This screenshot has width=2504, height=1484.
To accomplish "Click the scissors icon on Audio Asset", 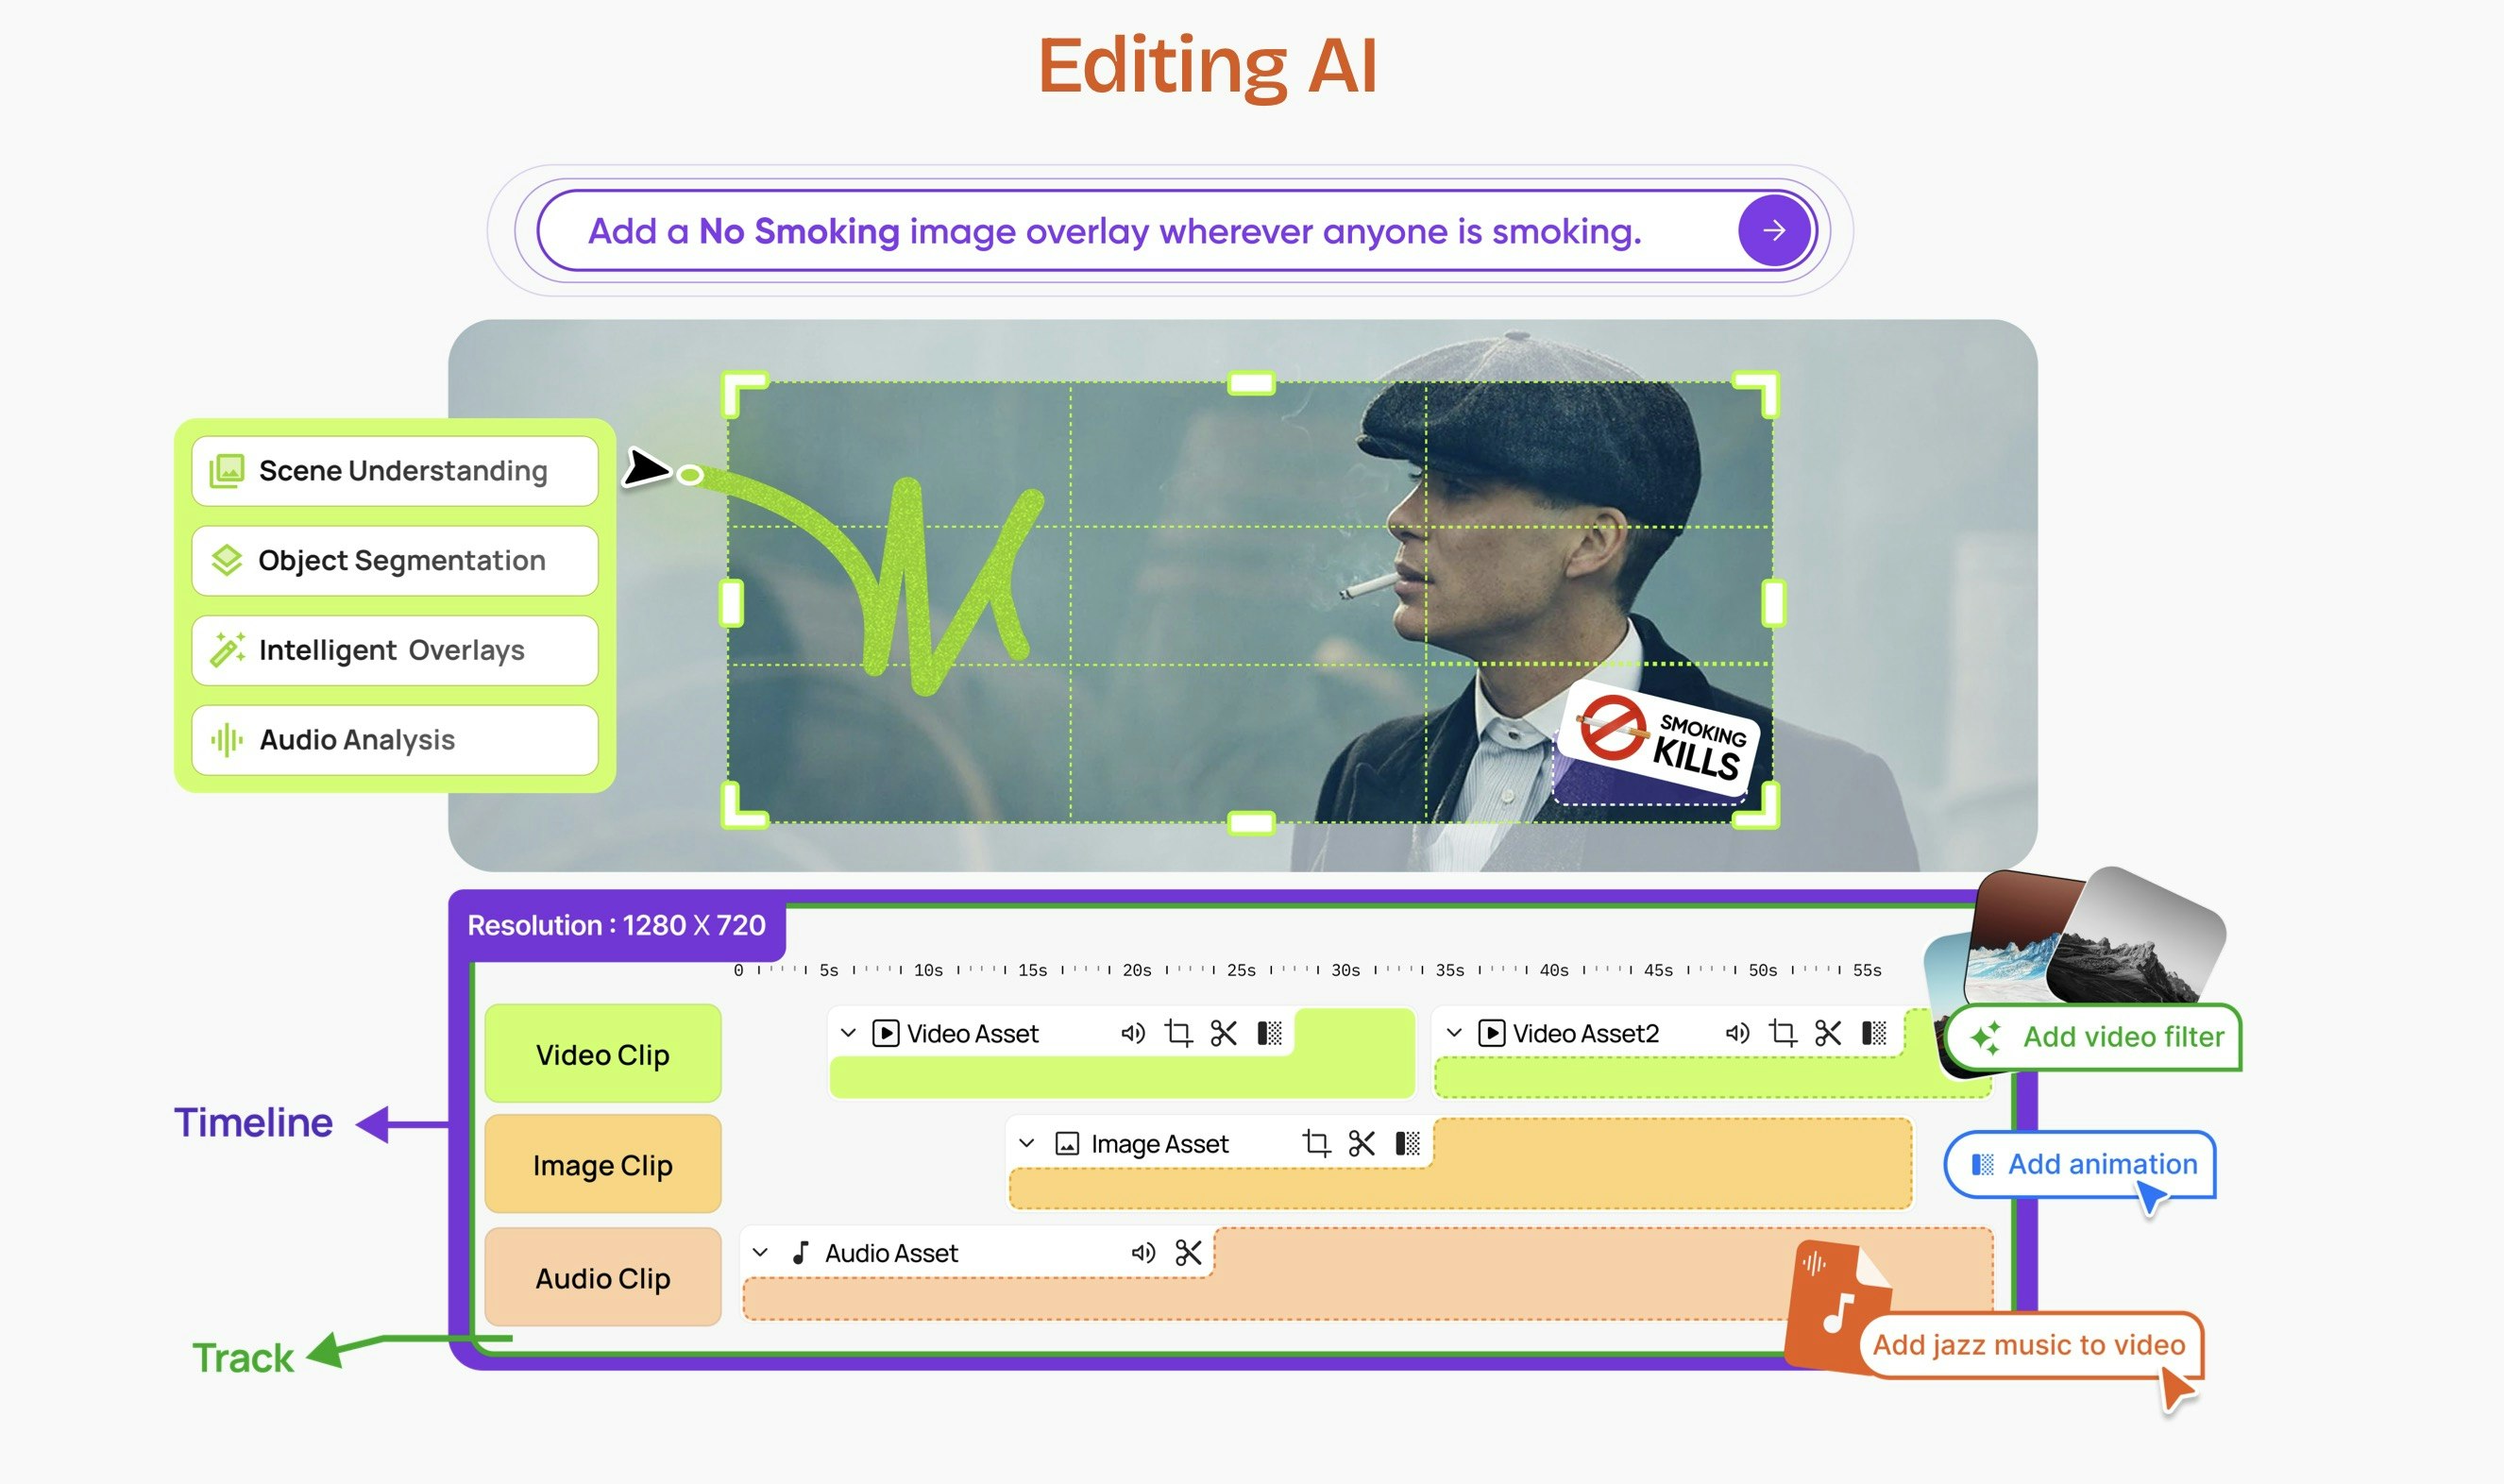I will click(1188, 1253).
